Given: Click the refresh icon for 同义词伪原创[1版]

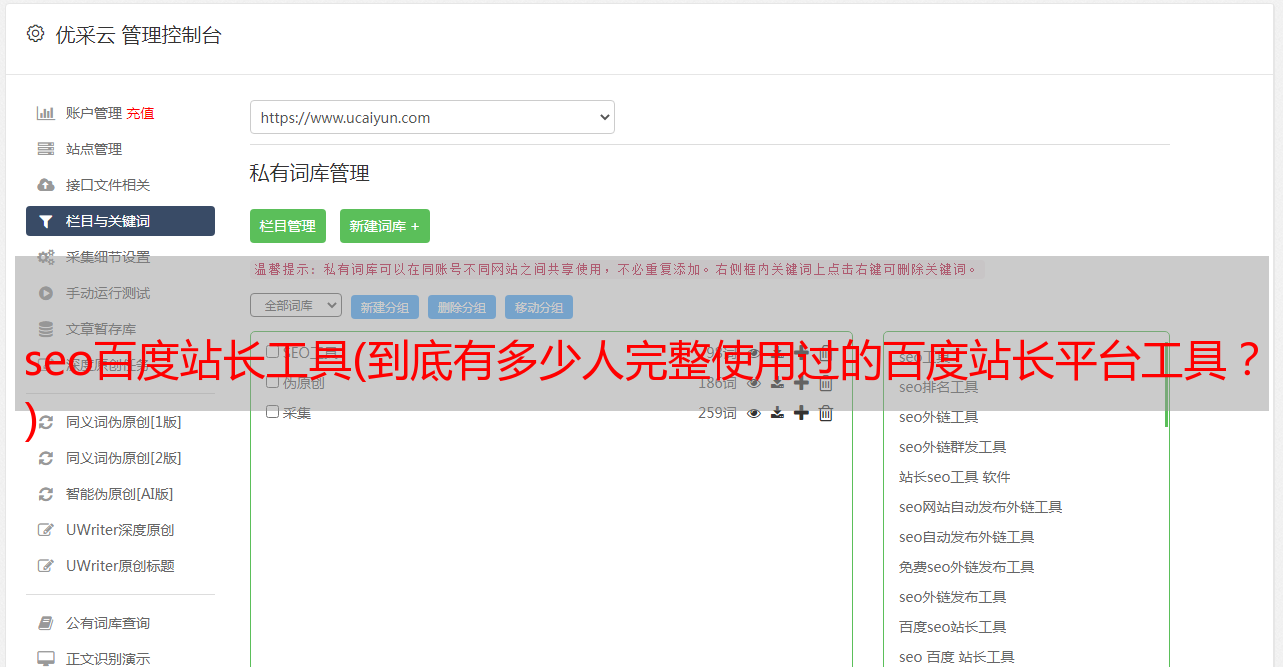Looking at the screenshot, I should click(x=46, y=422).
